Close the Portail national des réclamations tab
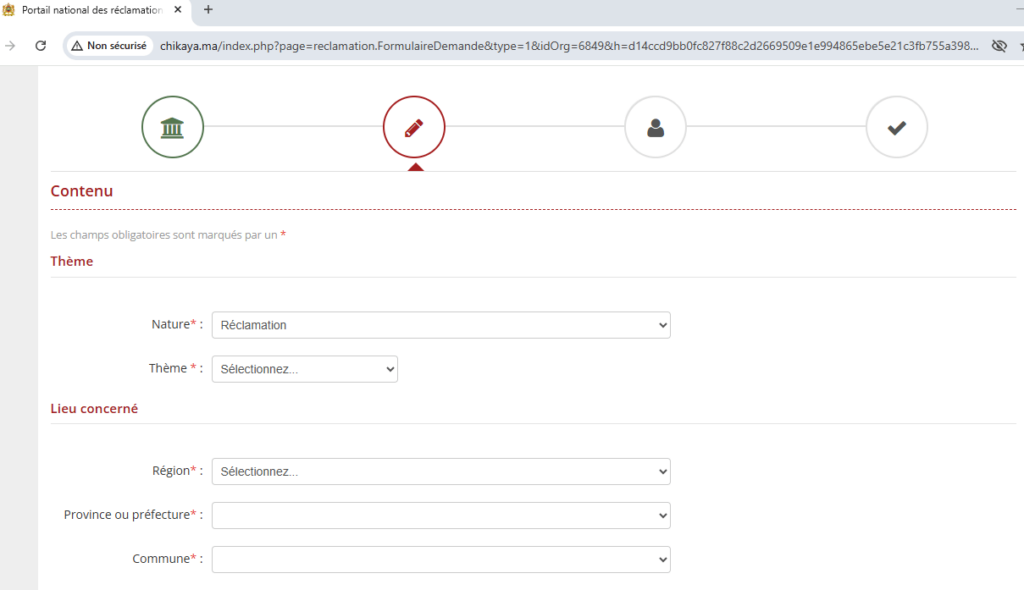Viewport: 1024px width, 590px height. click(180, 9)
